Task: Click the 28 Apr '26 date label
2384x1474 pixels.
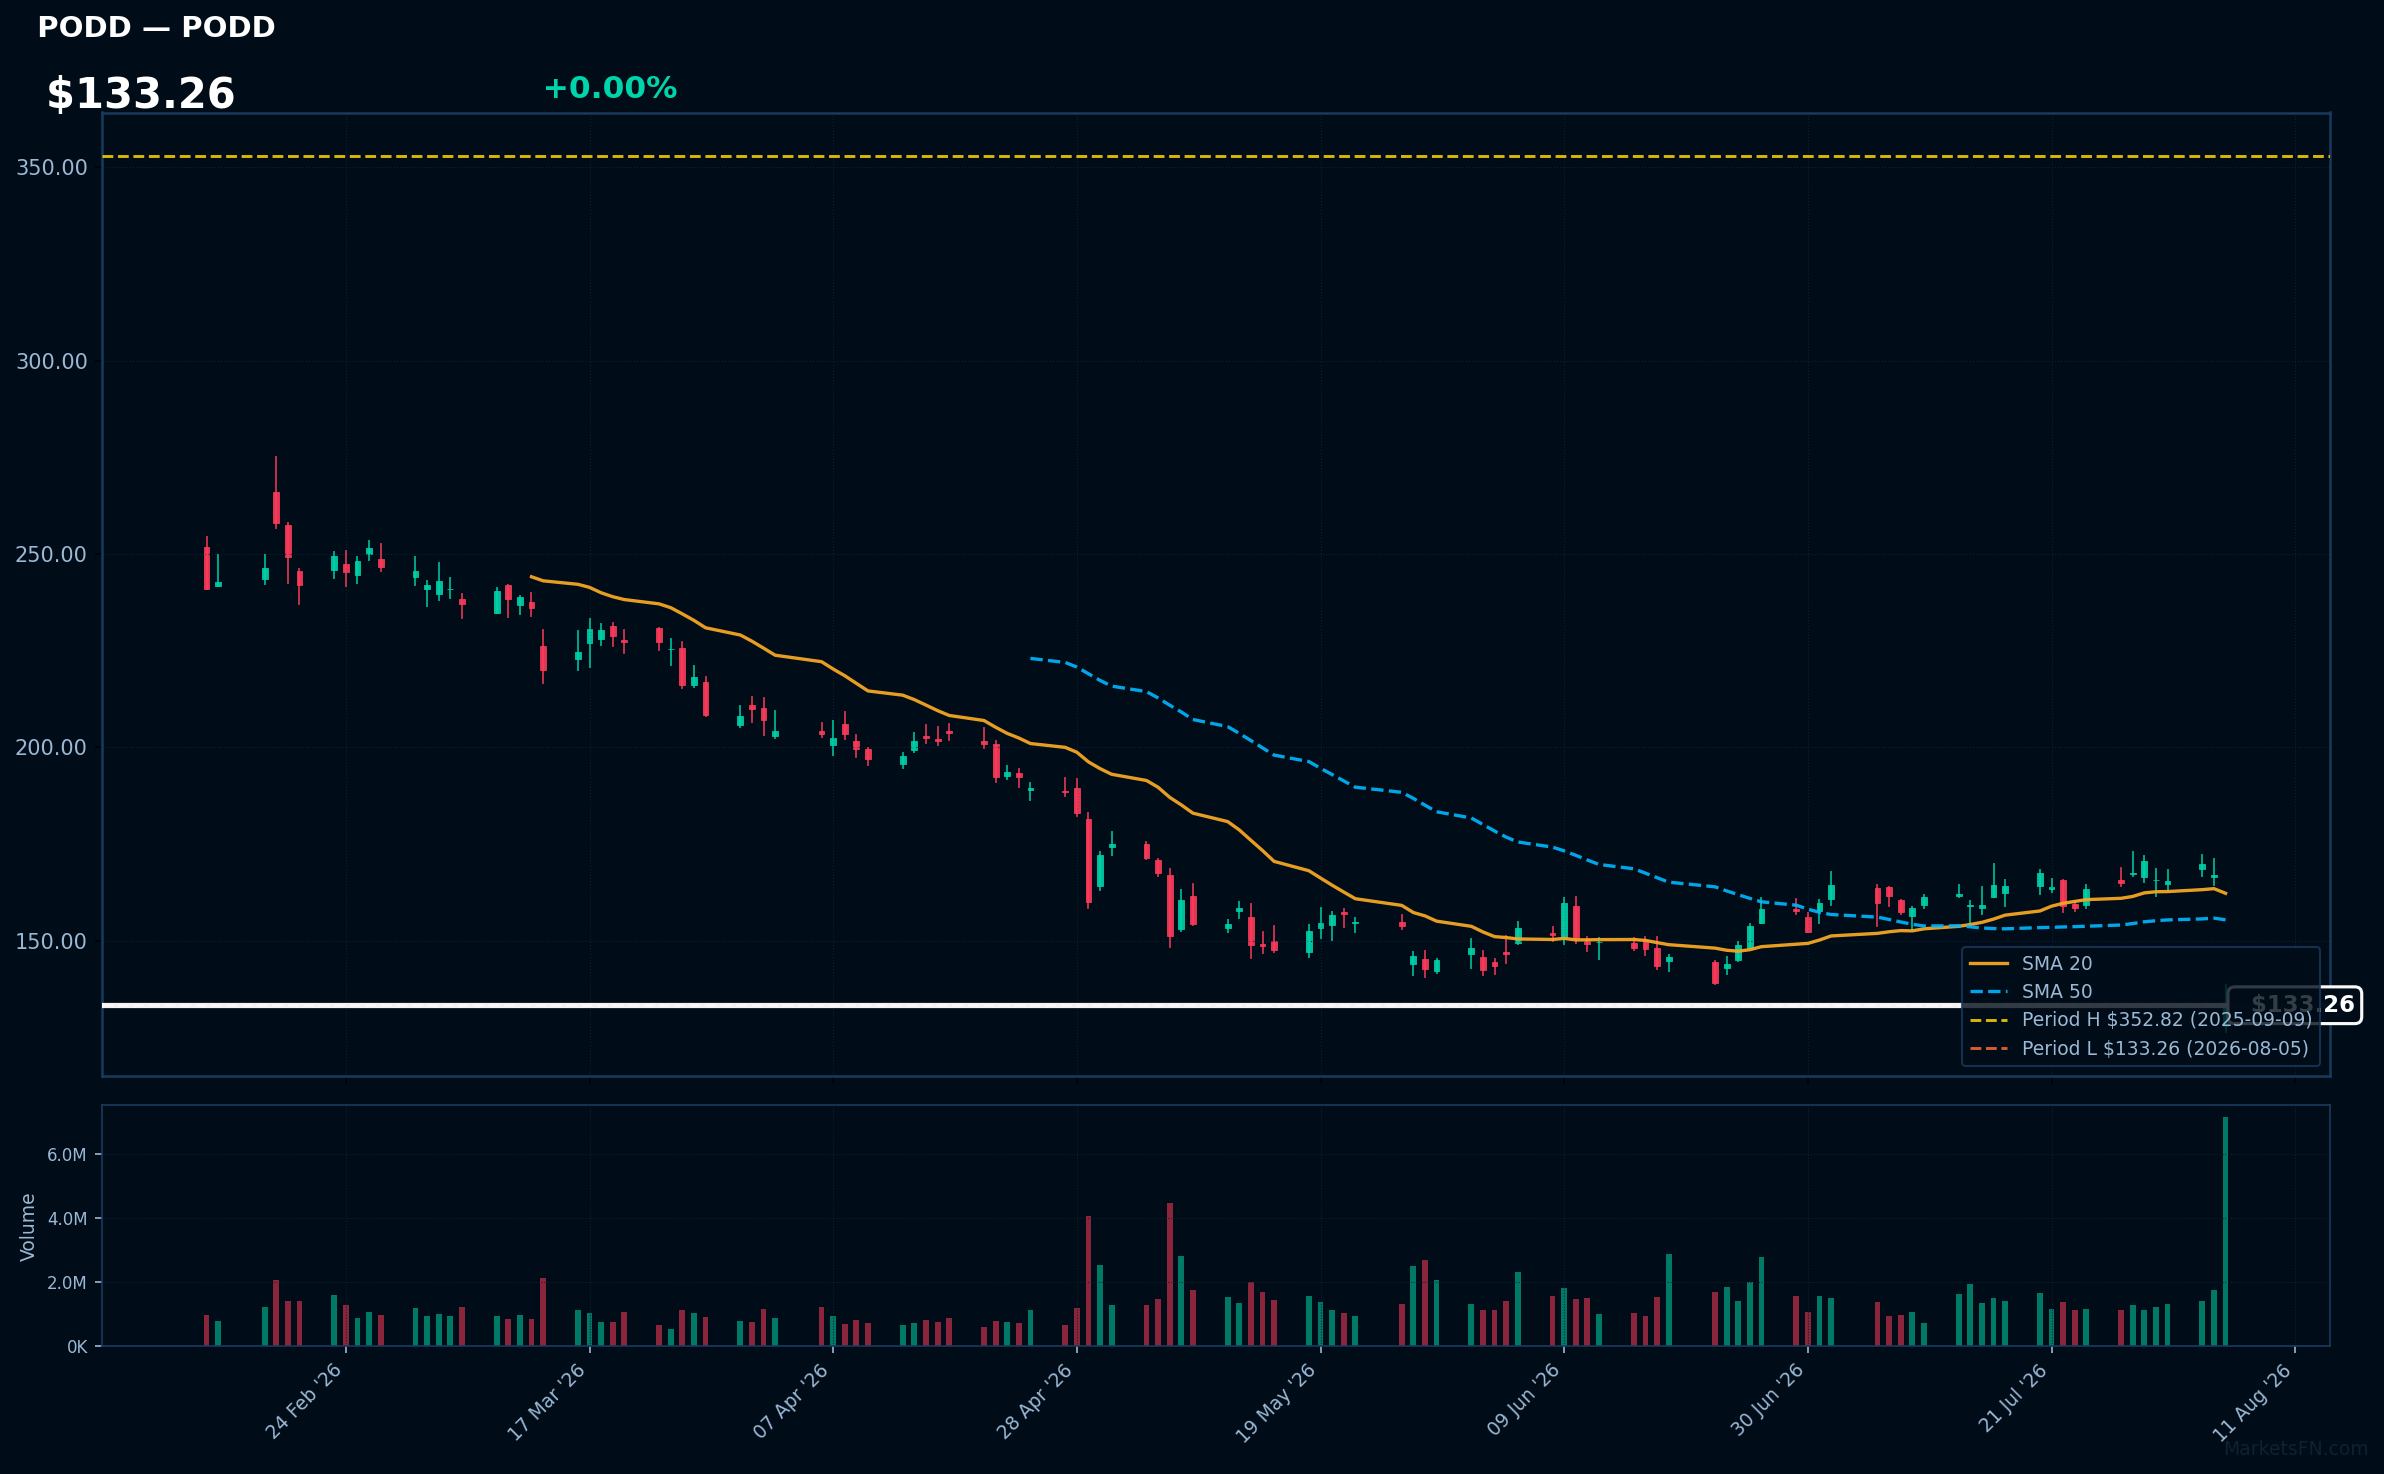Action: point(1035,1402)
